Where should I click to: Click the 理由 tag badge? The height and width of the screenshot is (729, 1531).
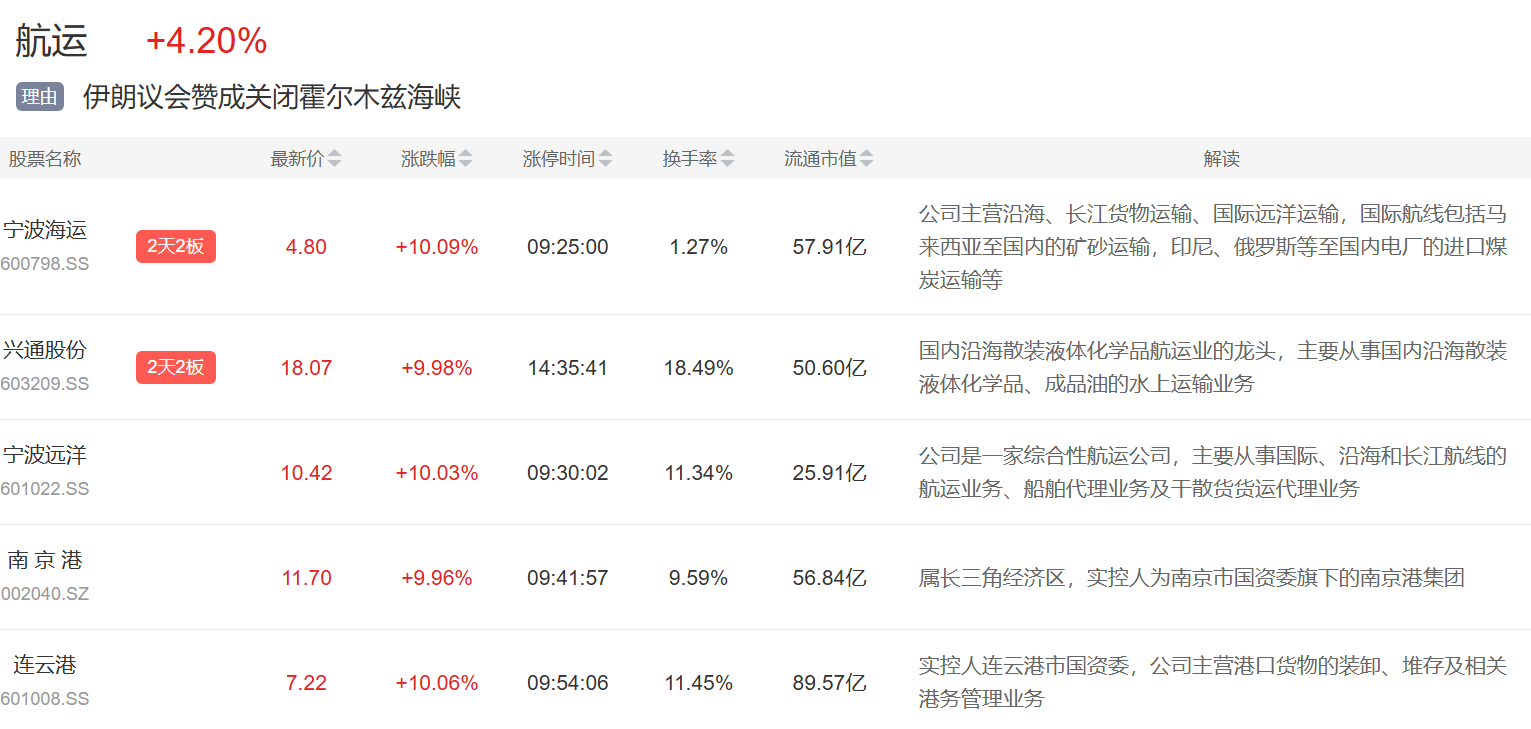click(40, 97)
